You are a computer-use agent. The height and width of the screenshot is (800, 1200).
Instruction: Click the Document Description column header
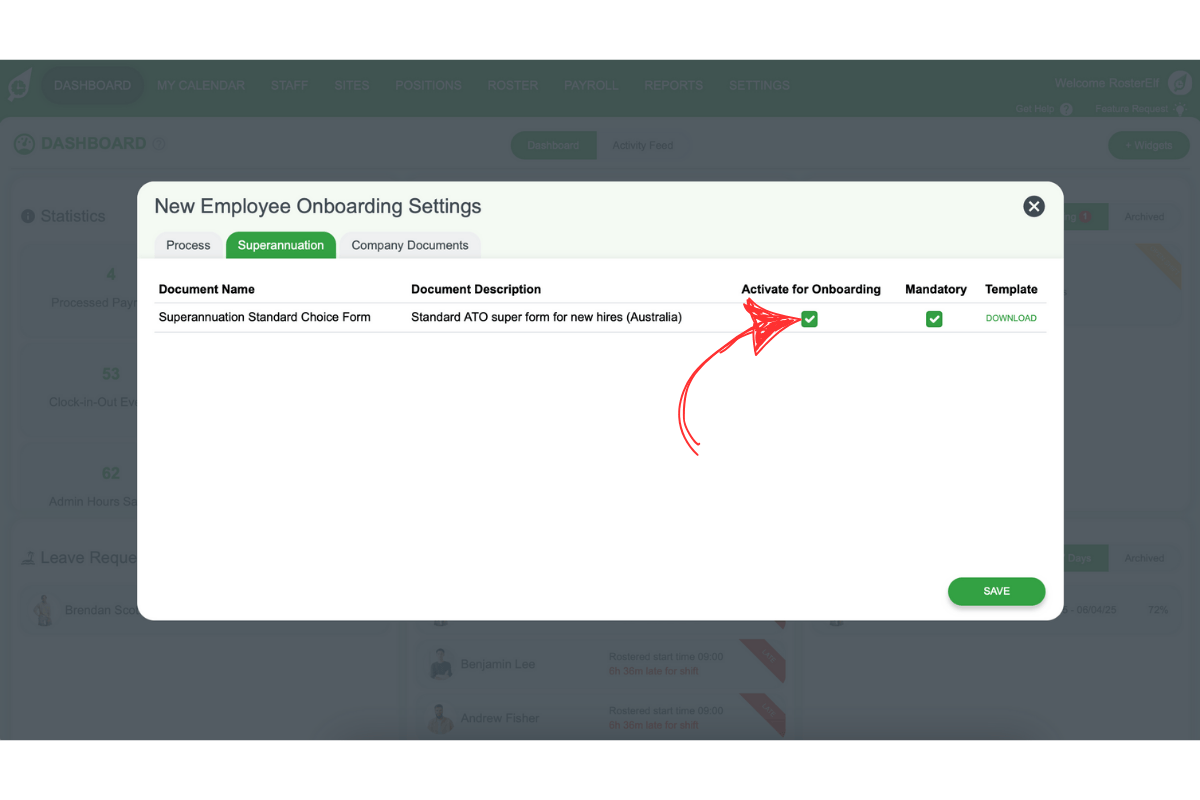click(x=476, y=289)
